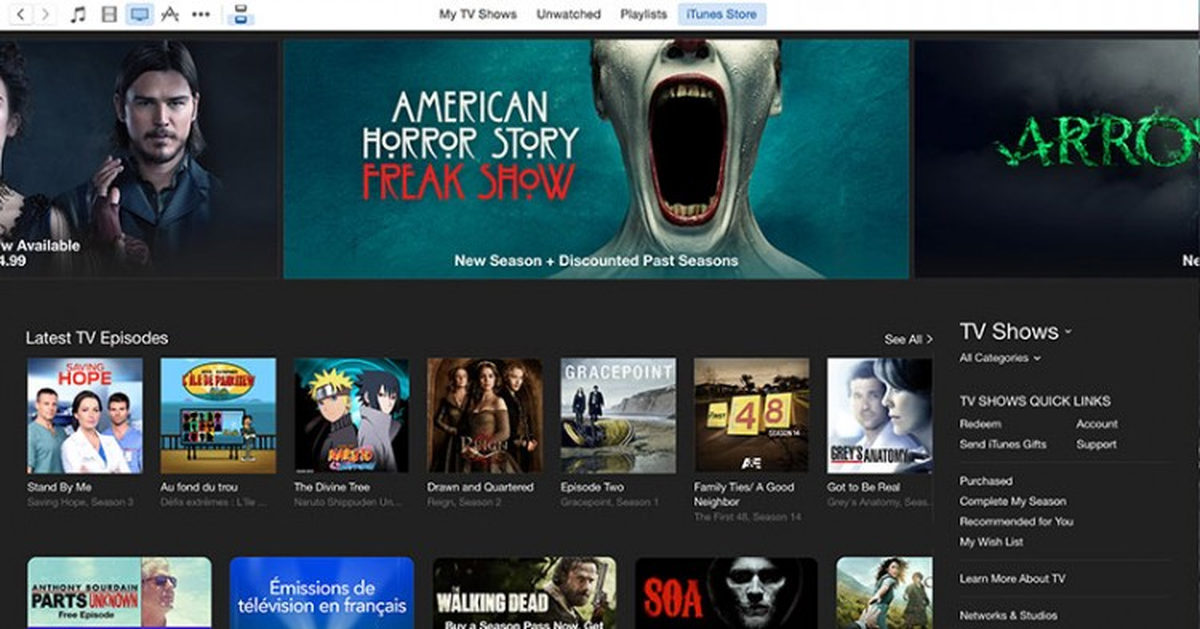Screen dimensions: 1200x629
Task: Open the Gracepoint episode artwork
Action: (618, 415)
